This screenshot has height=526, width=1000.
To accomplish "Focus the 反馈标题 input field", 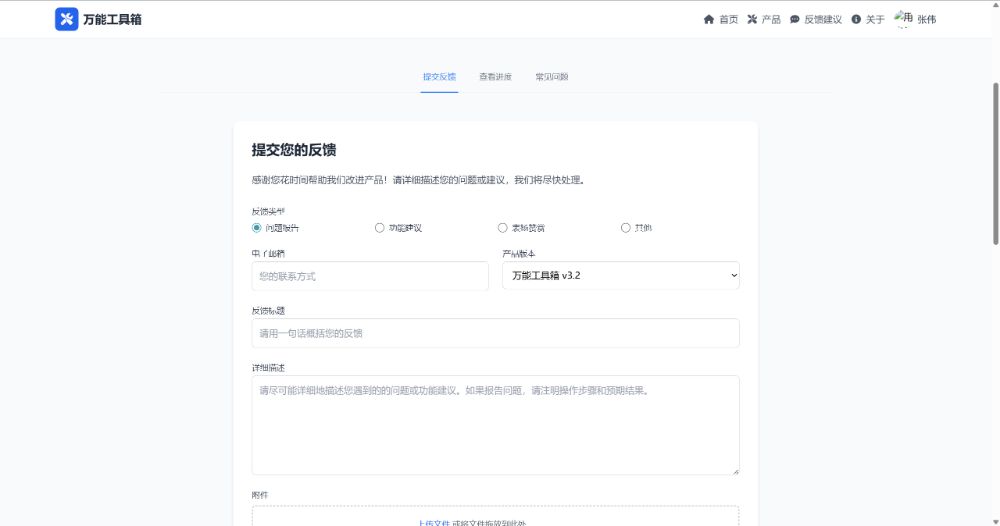I will pyautogui.click(x=496, y=333).
